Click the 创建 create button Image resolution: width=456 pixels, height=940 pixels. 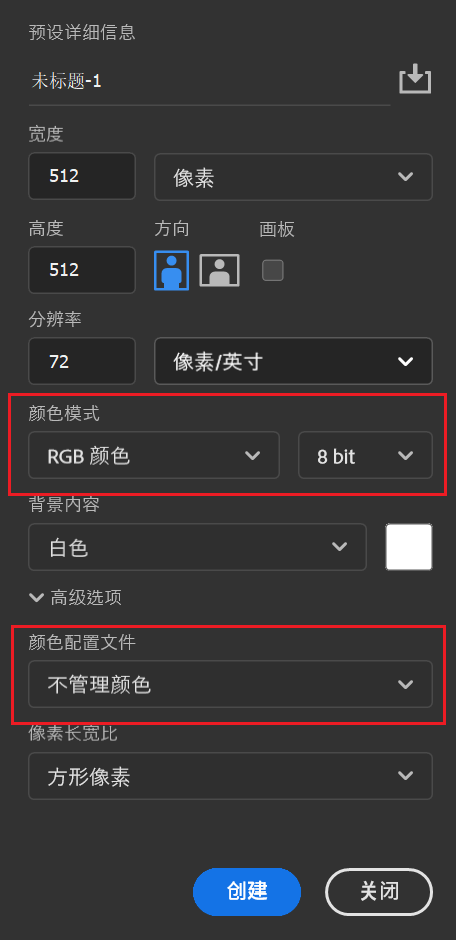point(247,891)
